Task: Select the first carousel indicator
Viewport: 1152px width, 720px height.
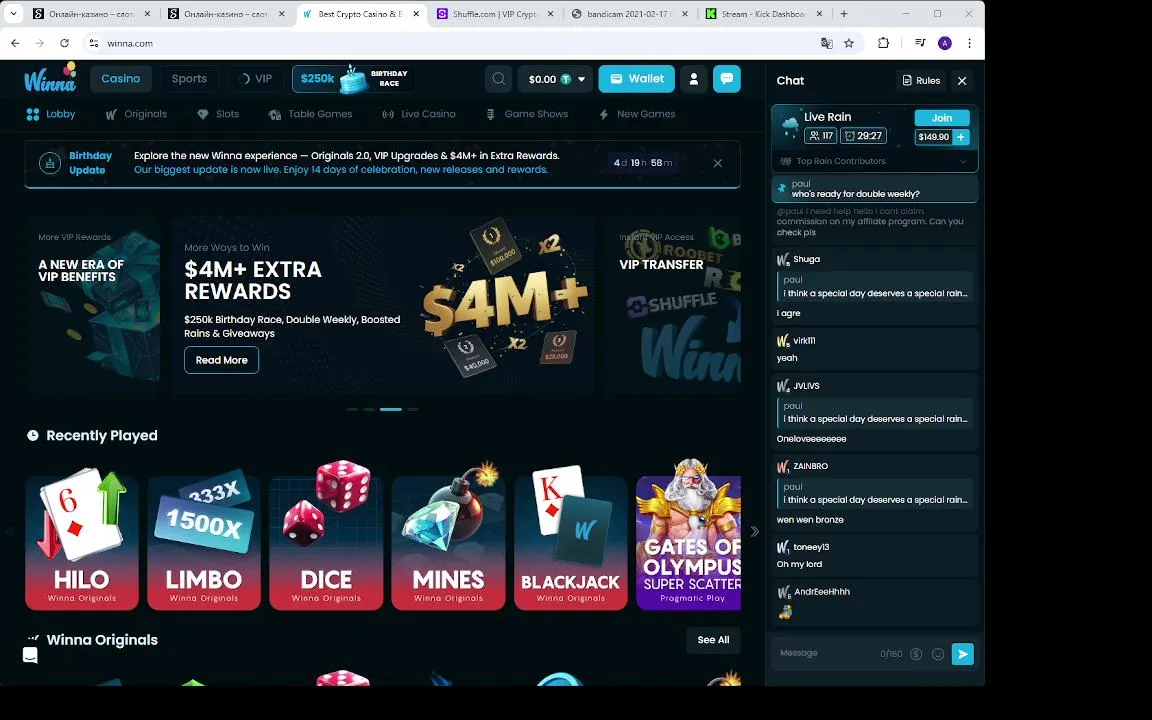Action: [x=352, y=409]
